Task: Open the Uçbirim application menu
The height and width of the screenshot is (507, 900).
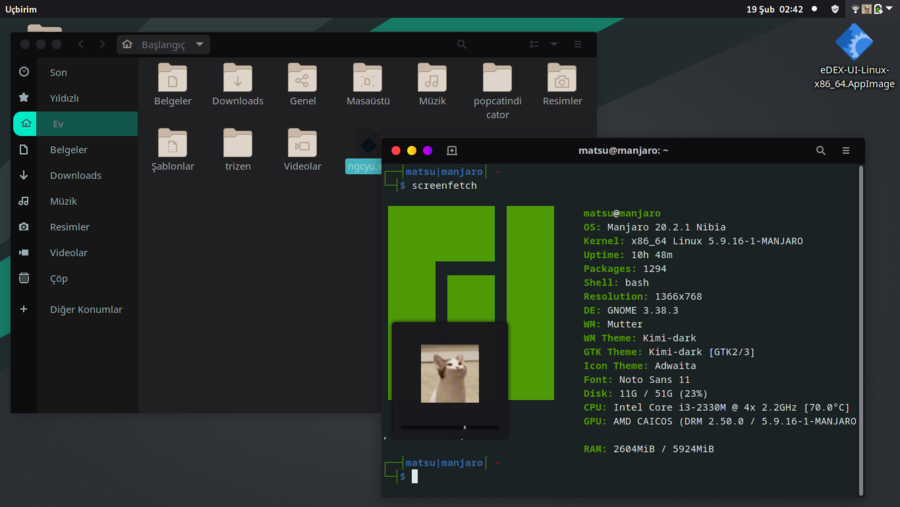Action: (x=21, y=9)
